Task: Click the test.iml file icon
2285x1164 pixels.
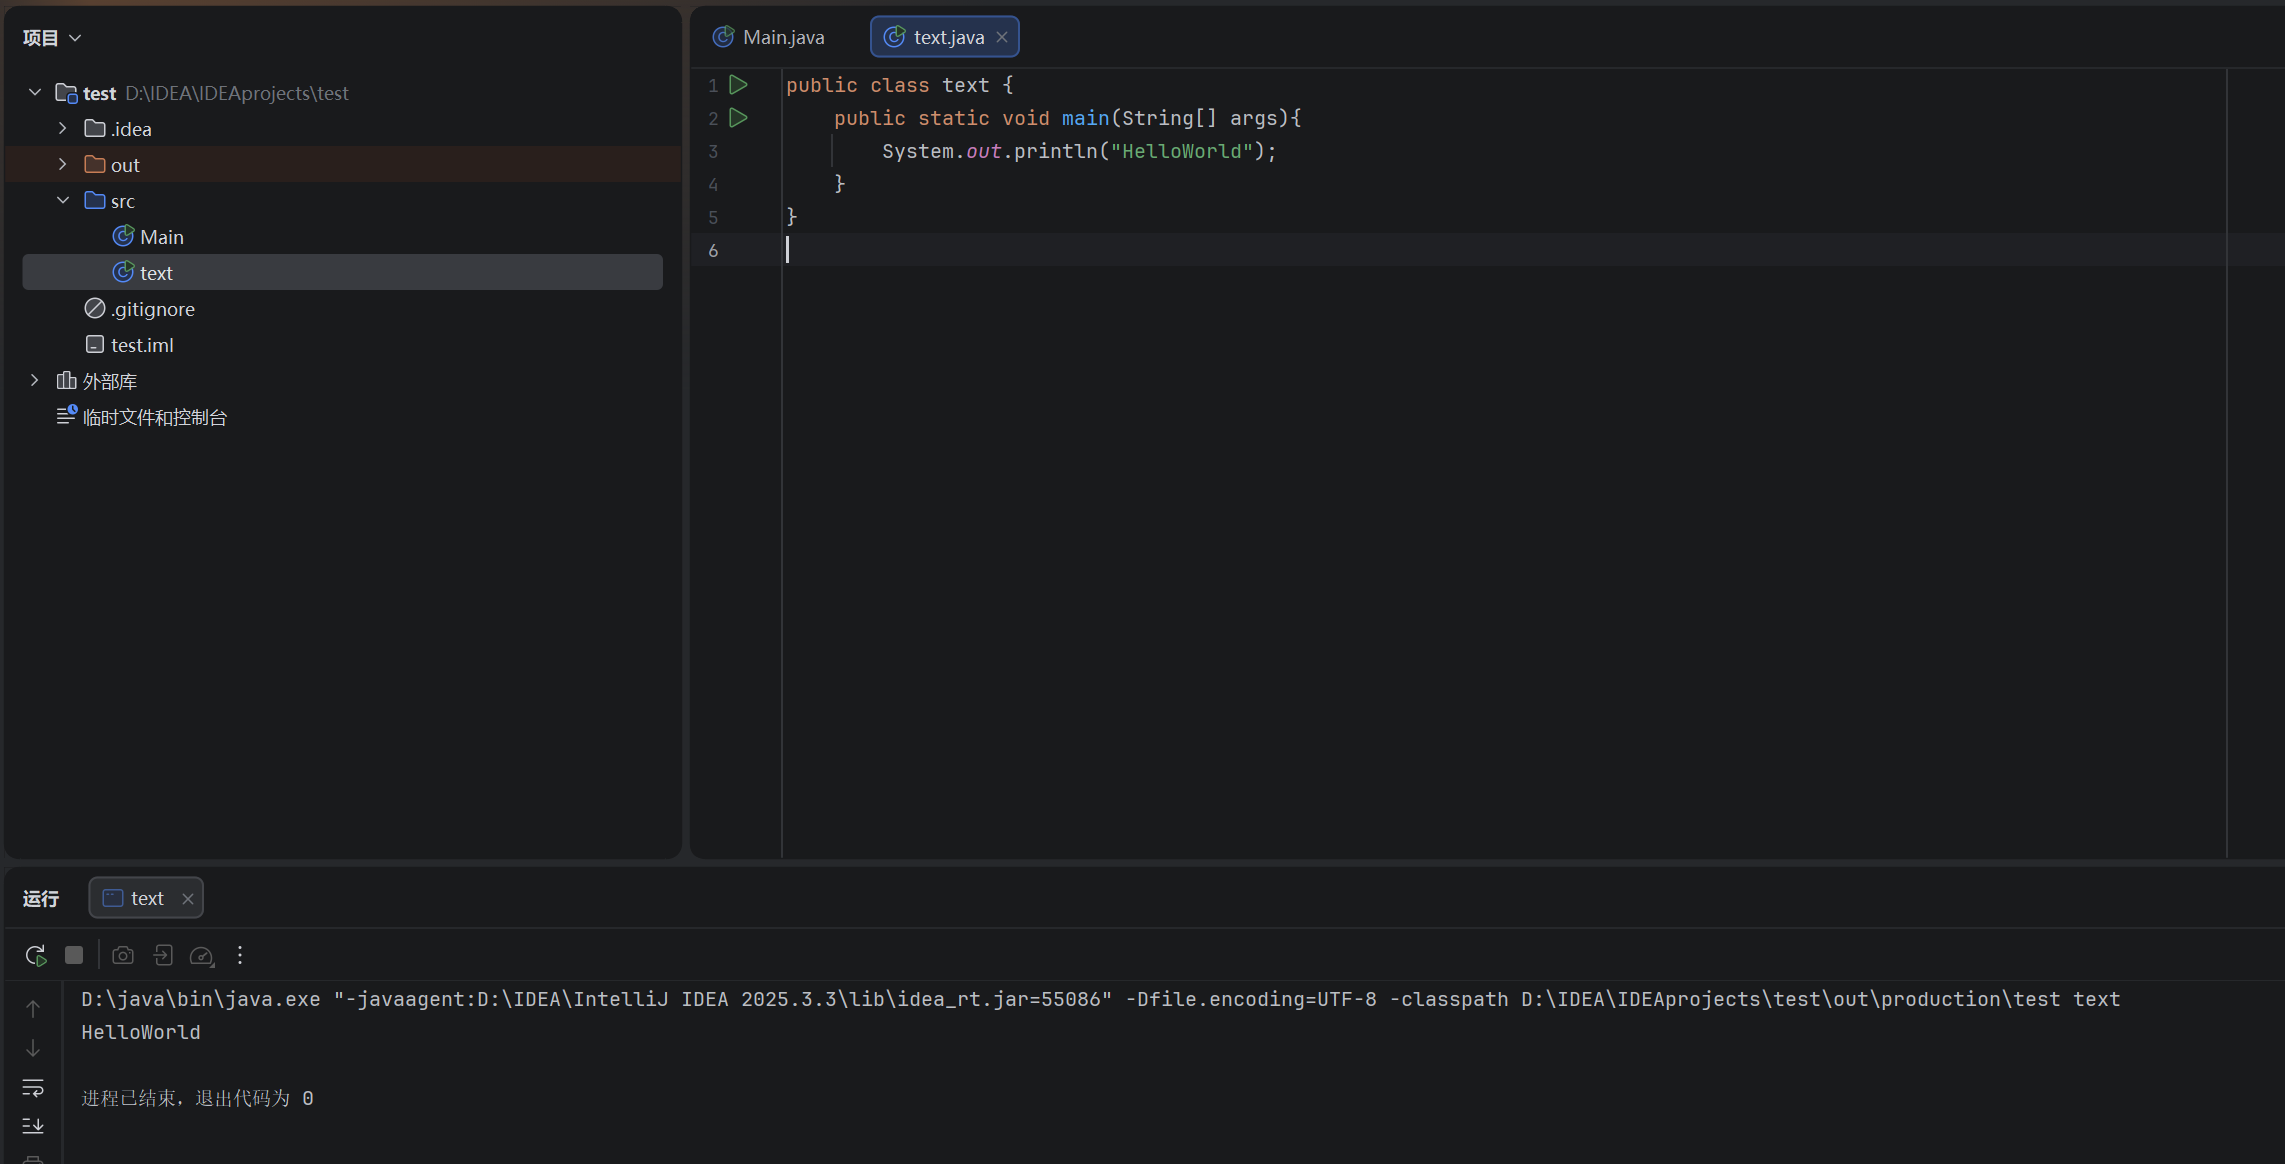Action: pos(95,344)
